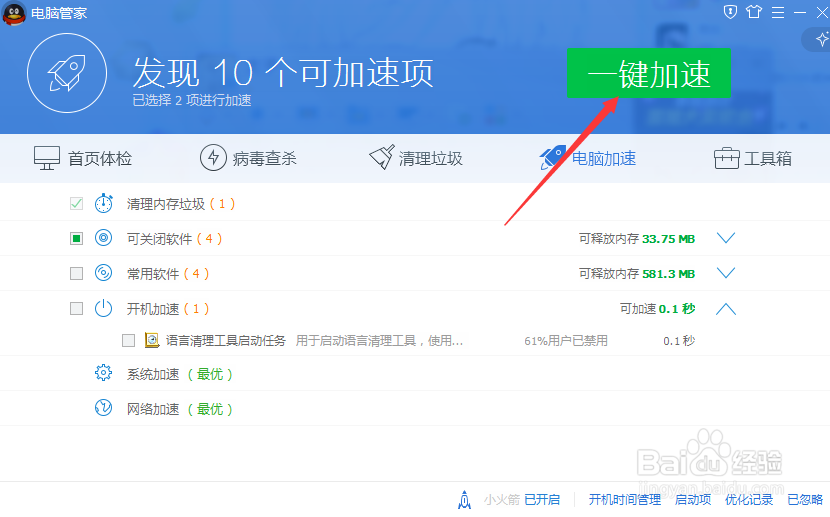Click the sparkle star icon at right edge
The height and width of the screenshot is (517, 830).
click(822, 40)
